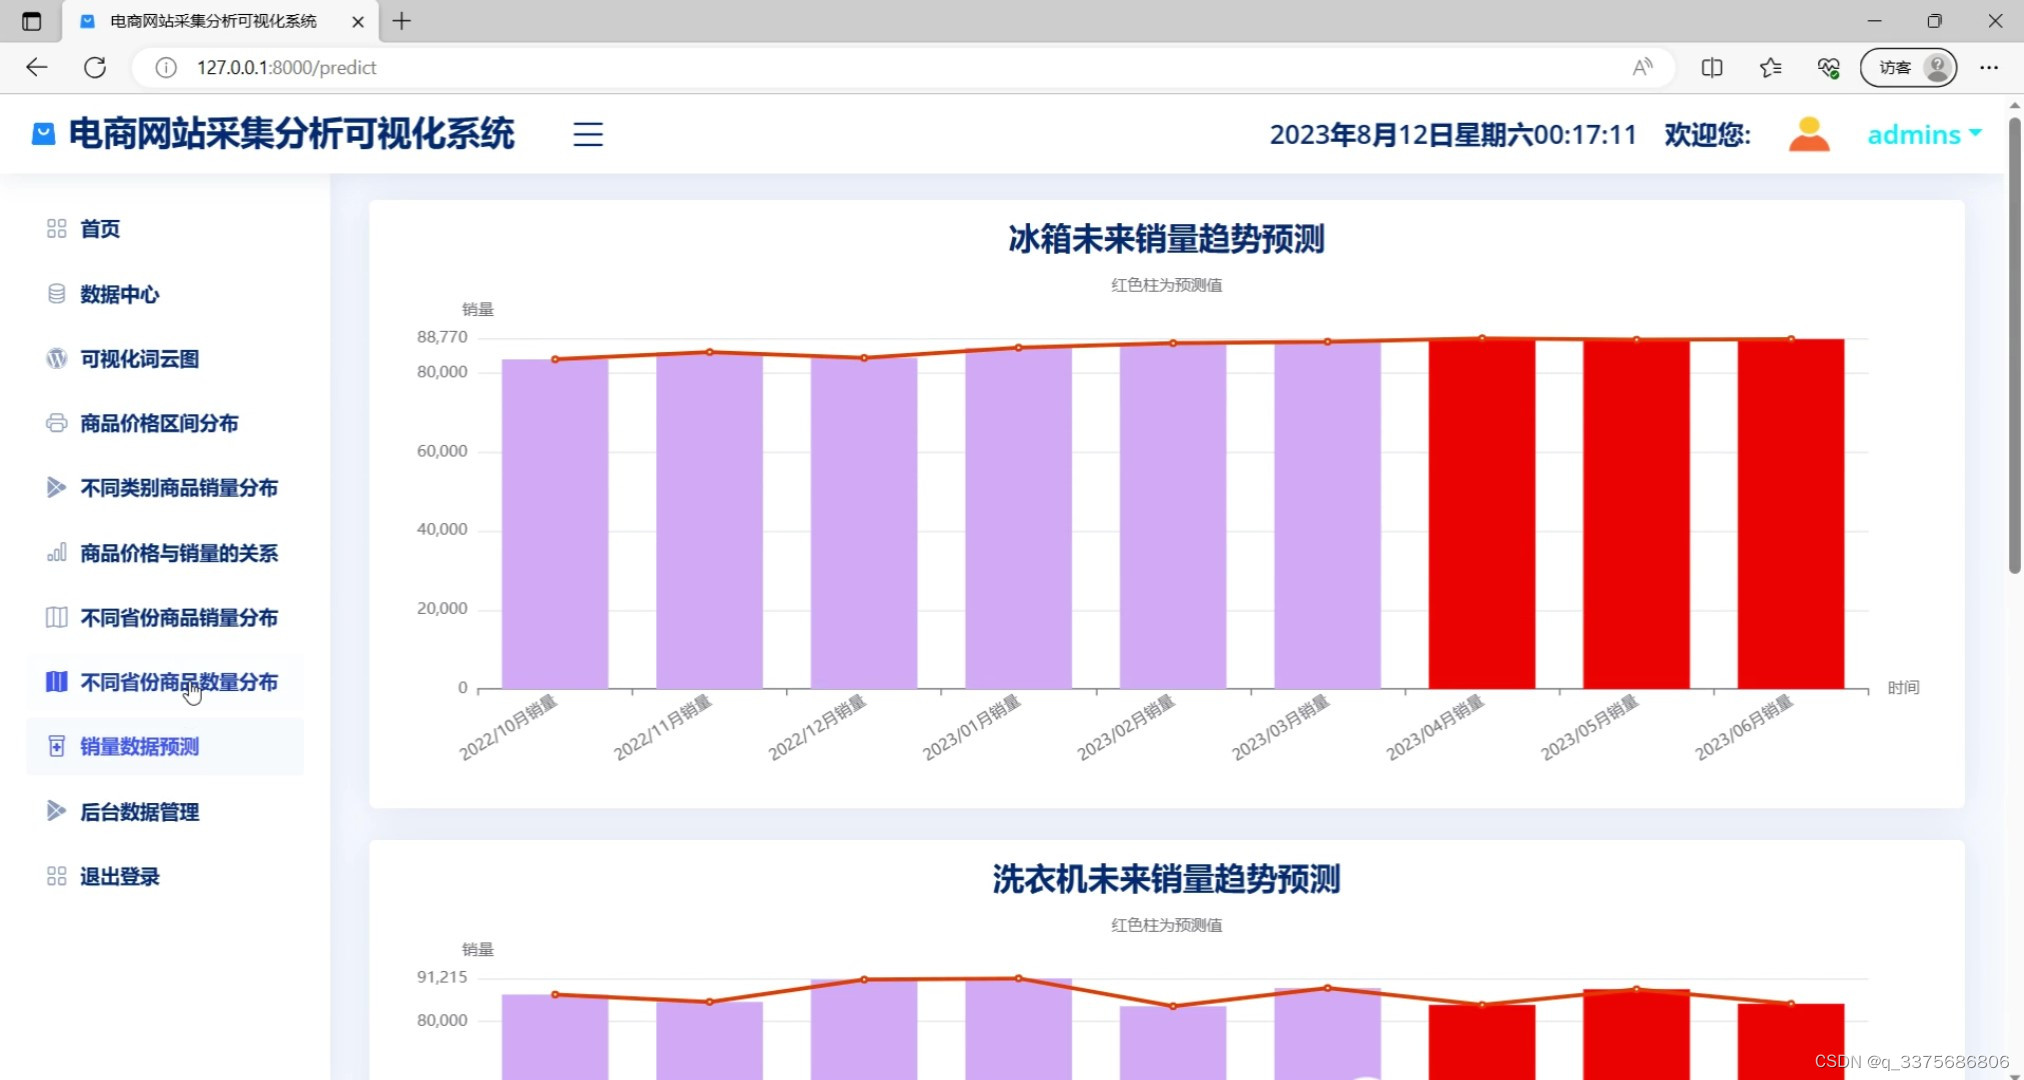Image resolution: width=2024 pixels, height=1080 pixels.
Task: Click the 首页 grid icon in sidebar
Action: (x=57, y=228)
